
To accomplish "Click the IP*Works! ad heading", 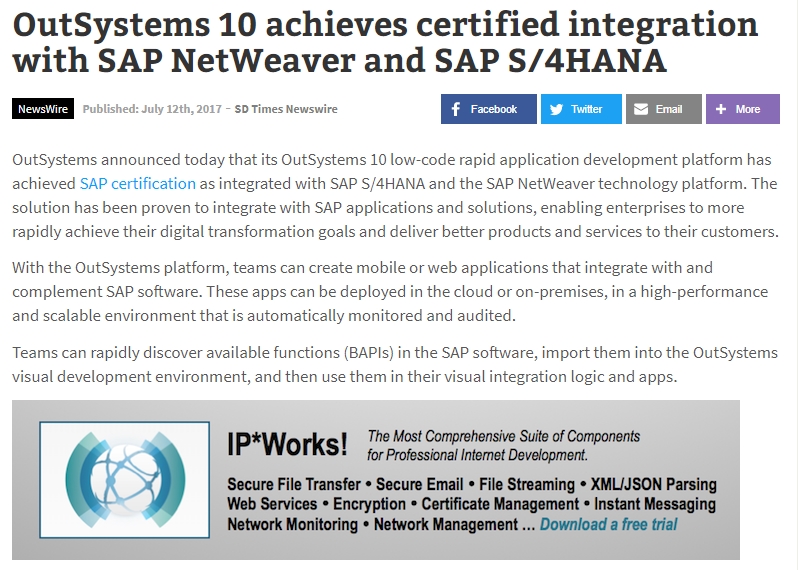I will [287, 444].
